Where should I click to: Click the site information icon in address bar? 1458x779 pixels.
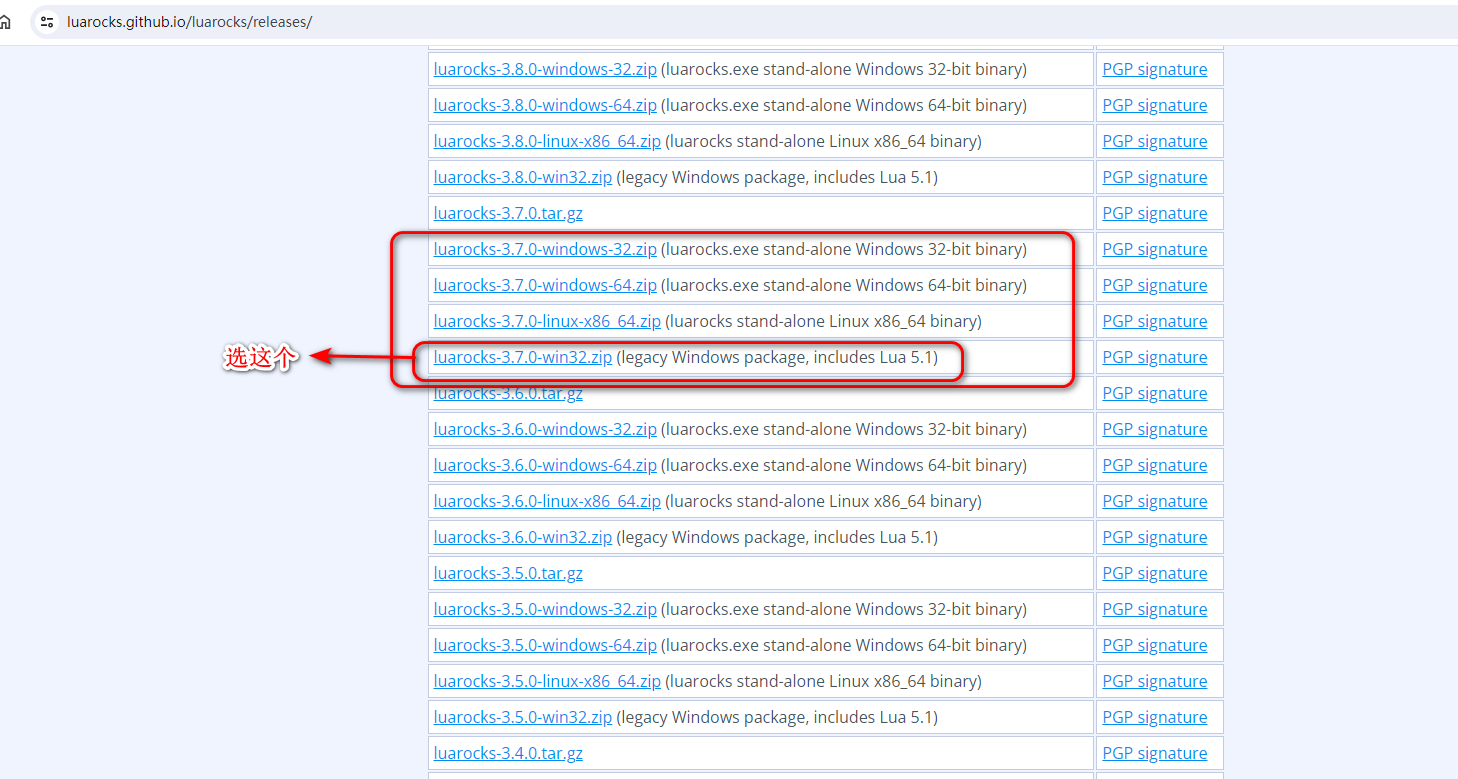tap(47, 22)
